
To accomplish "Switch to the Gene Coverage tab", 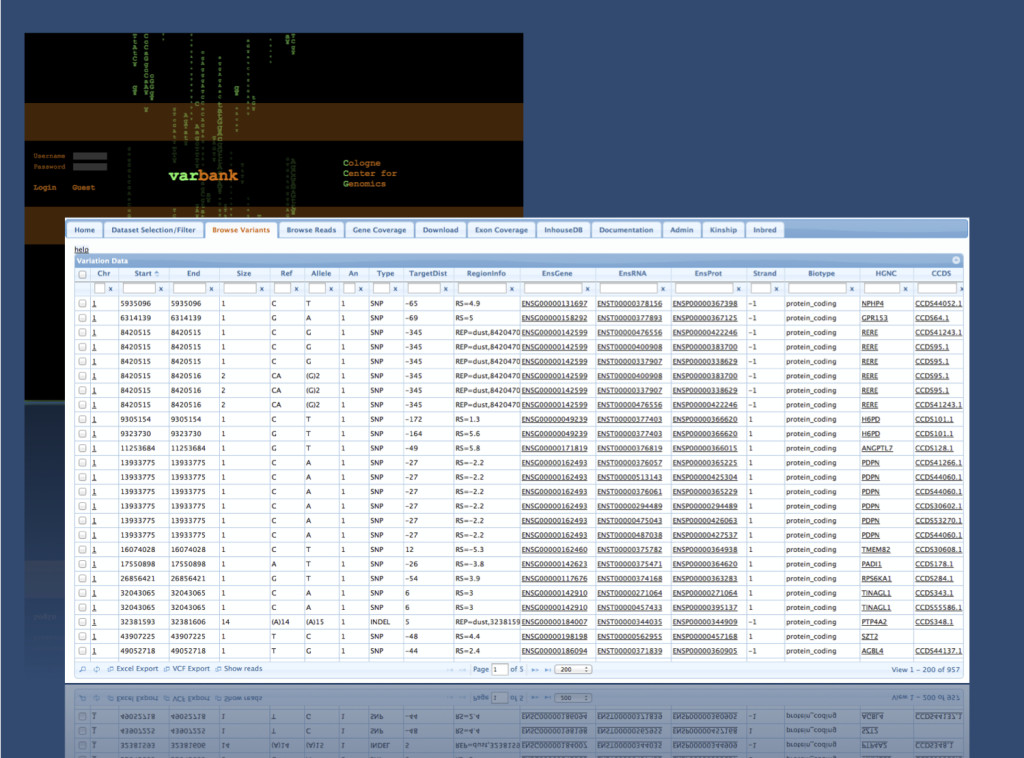I will (x=379, y=229).
